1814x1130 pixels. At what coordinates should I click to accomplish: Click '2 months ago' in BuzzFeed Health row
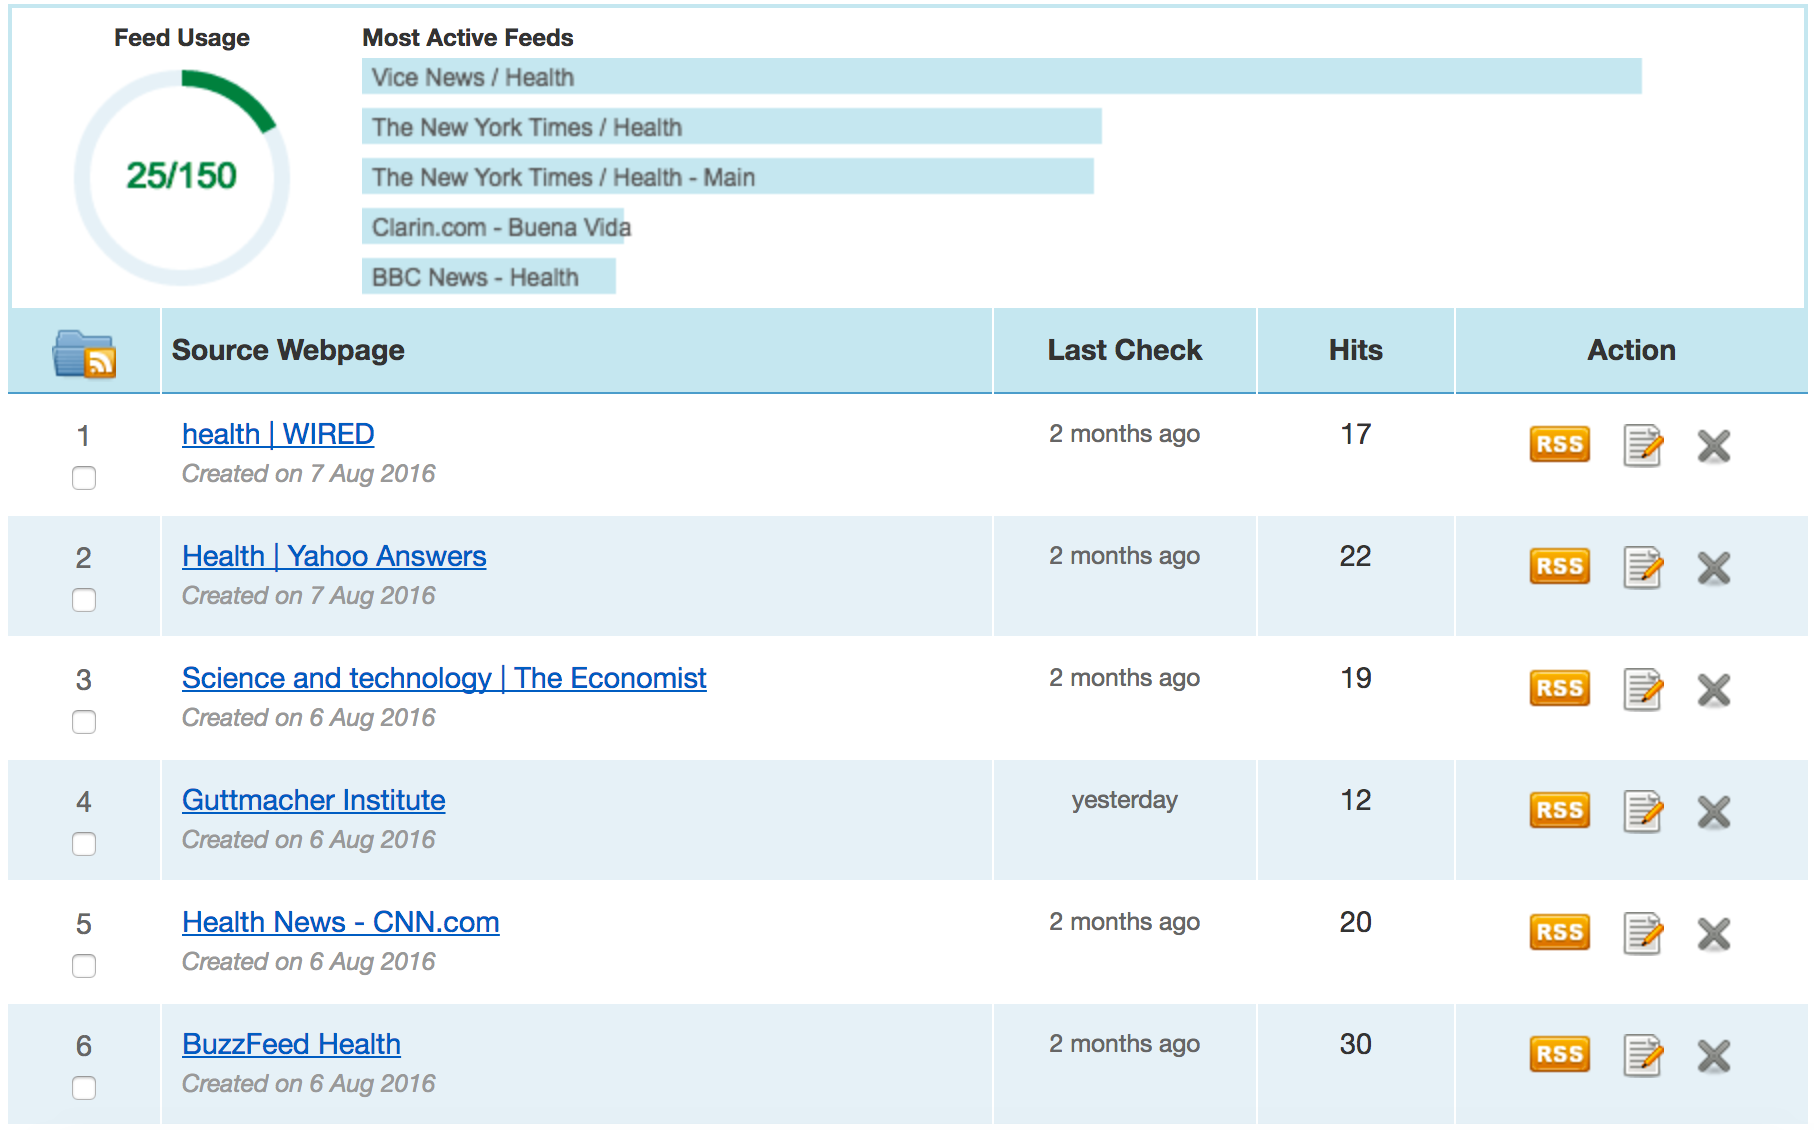point(1124,1044)
